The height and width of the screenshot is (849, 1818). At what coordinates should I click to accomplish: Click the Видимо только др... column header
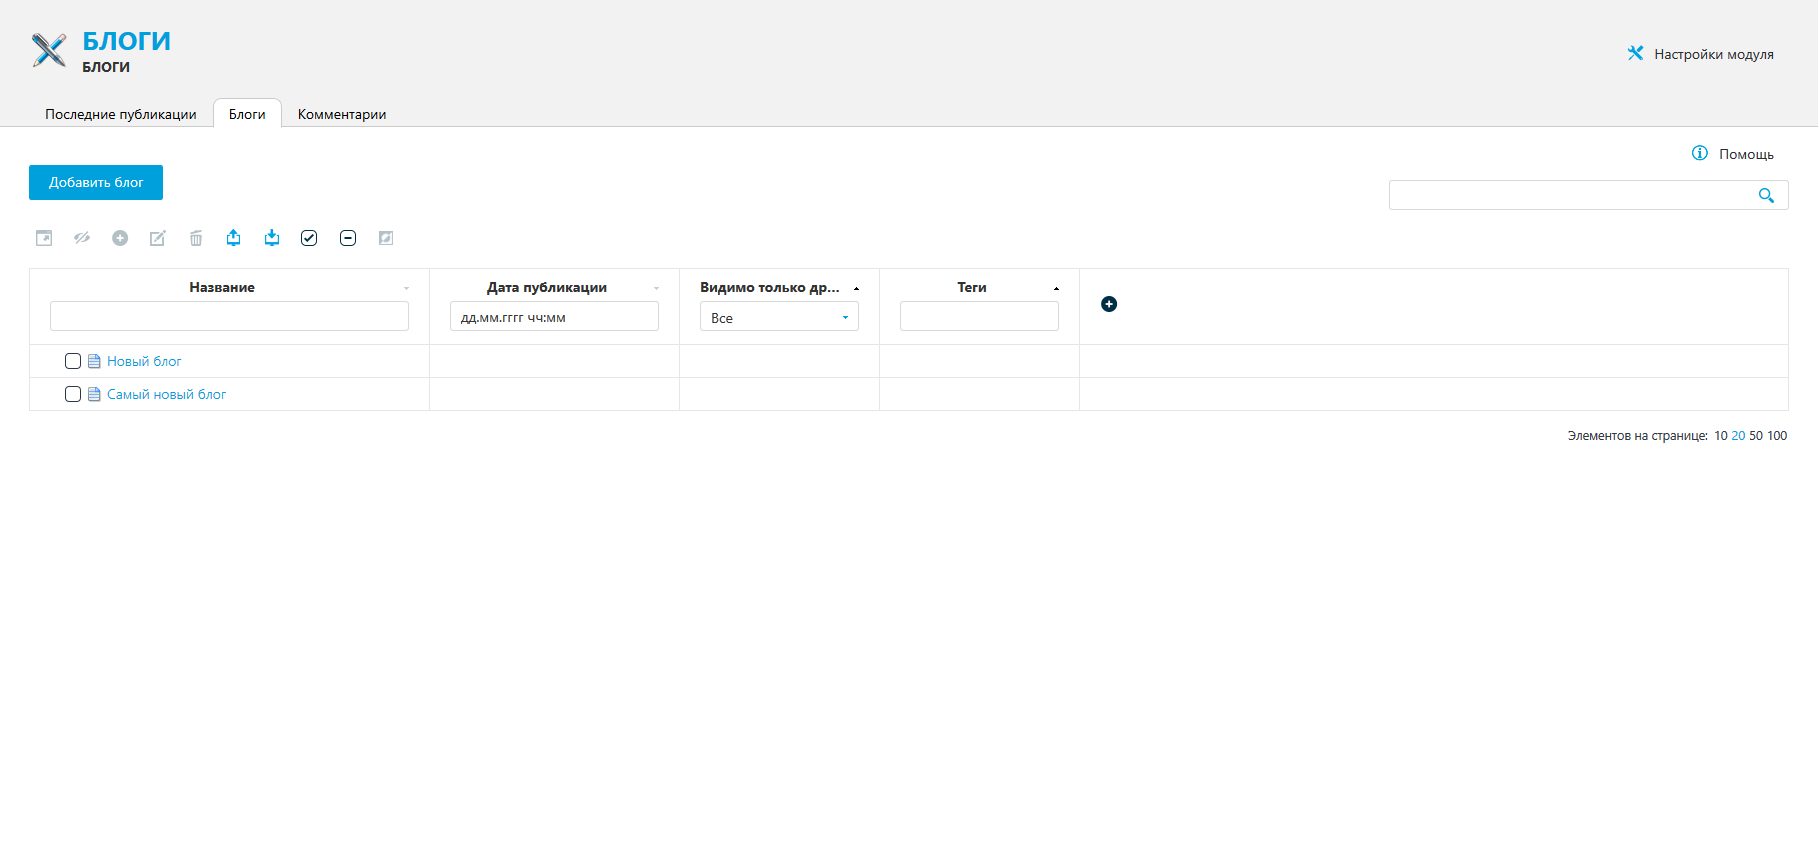click(x=770, y=287)
